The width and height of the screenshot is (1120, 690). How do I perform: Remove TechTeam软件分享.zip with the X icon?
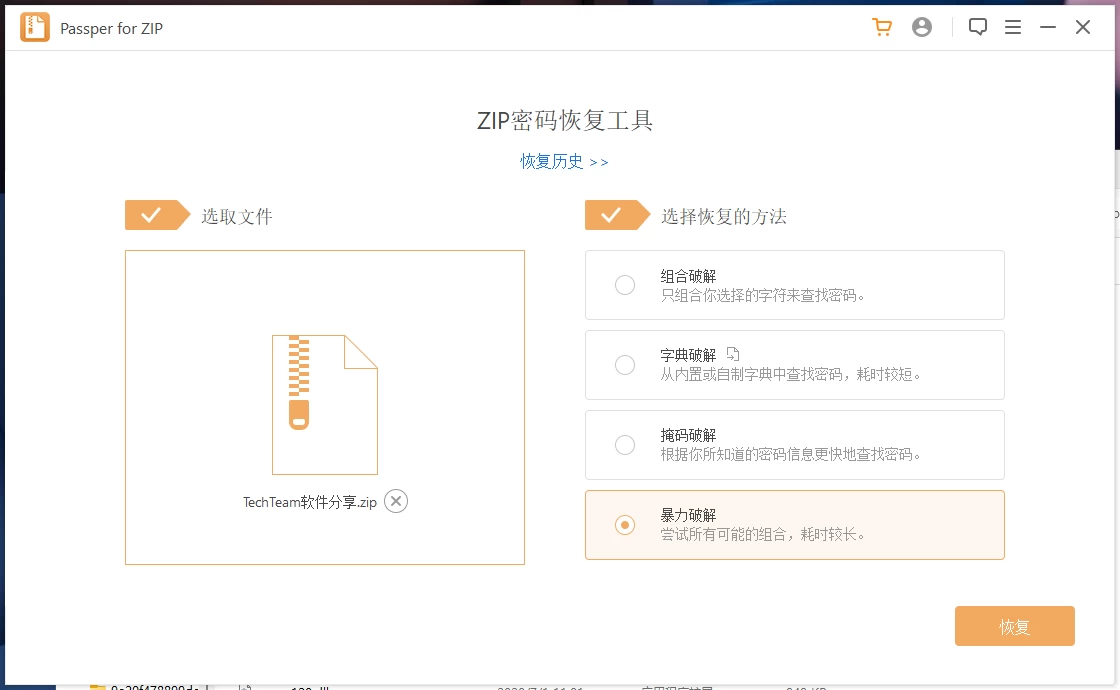pos(395,501)
